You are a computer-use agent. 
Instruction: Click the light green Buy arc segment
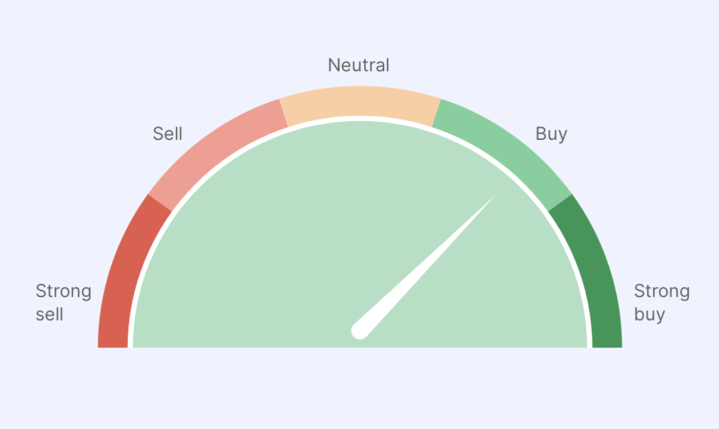(504, 149)
